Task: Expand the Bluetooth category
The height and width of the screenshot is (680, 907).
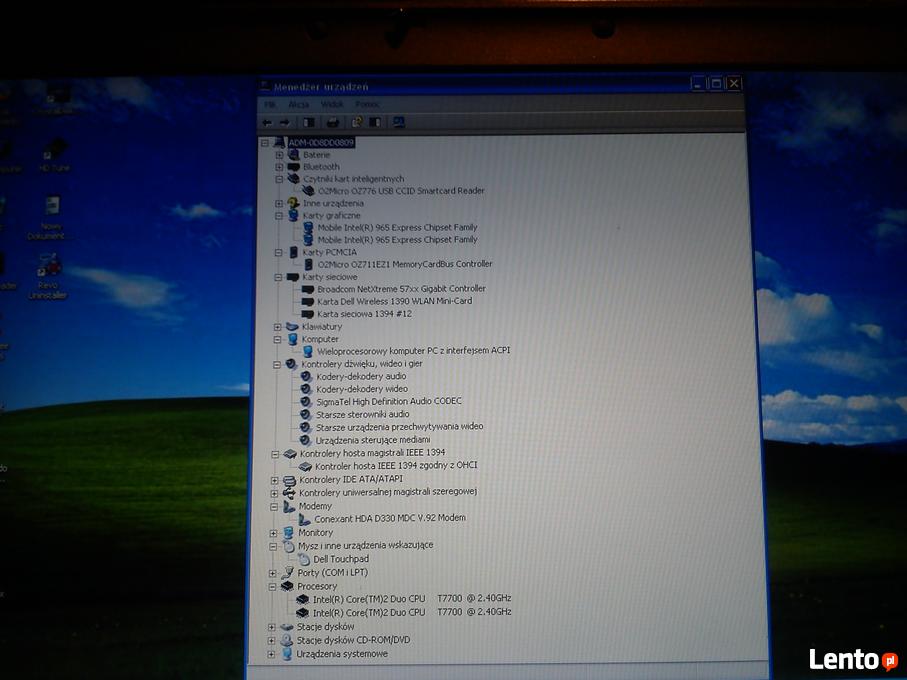Action: [279, 167]
